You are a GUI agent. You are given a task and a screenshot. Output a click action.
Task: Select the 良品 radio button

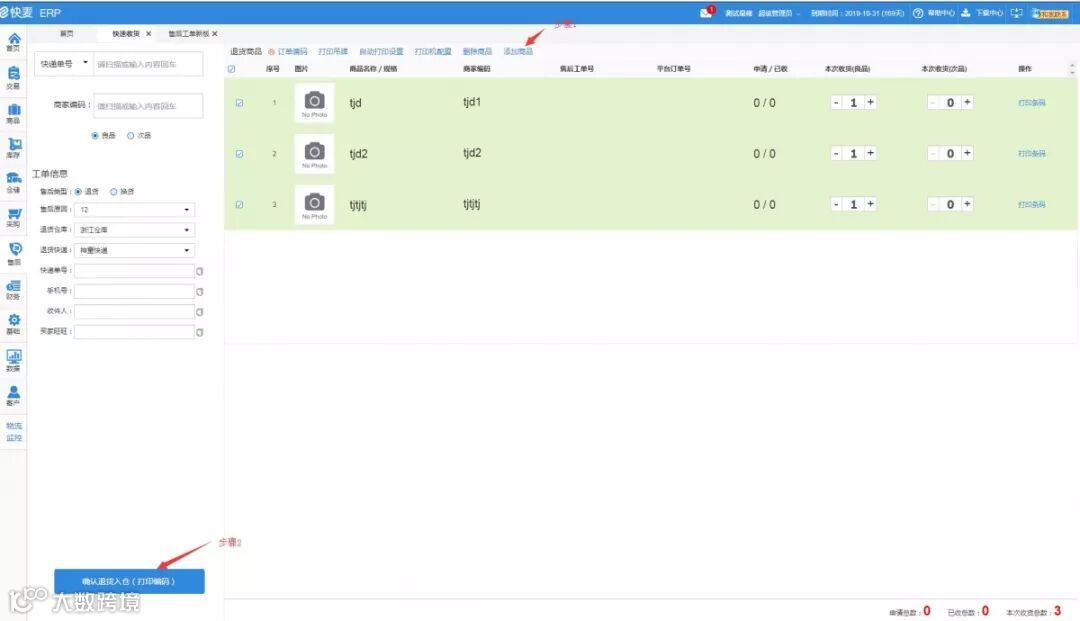pos(95,136)
